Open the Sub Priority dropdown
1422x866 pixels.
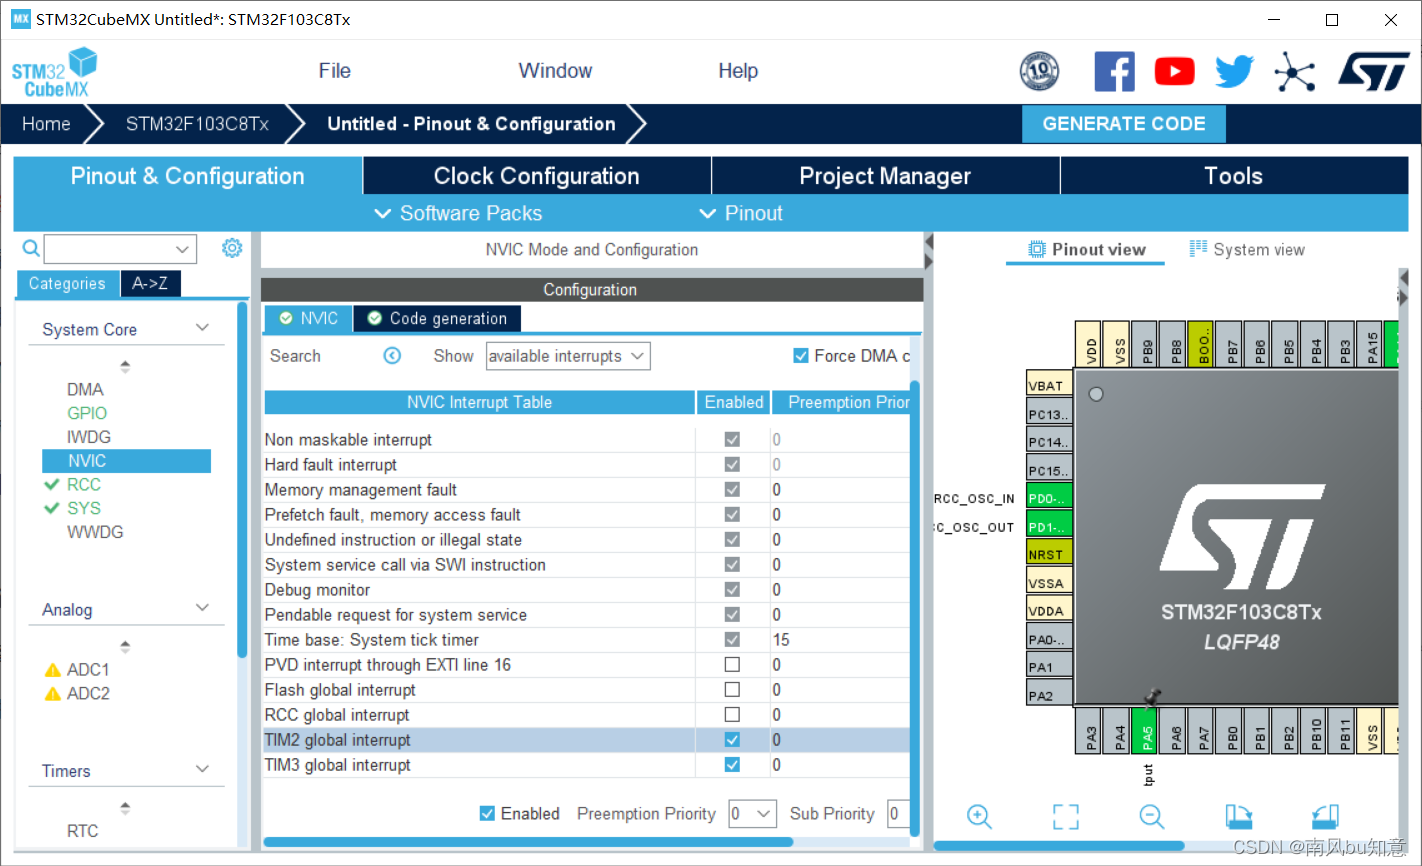pyautogui.click(x=898, y=814)
